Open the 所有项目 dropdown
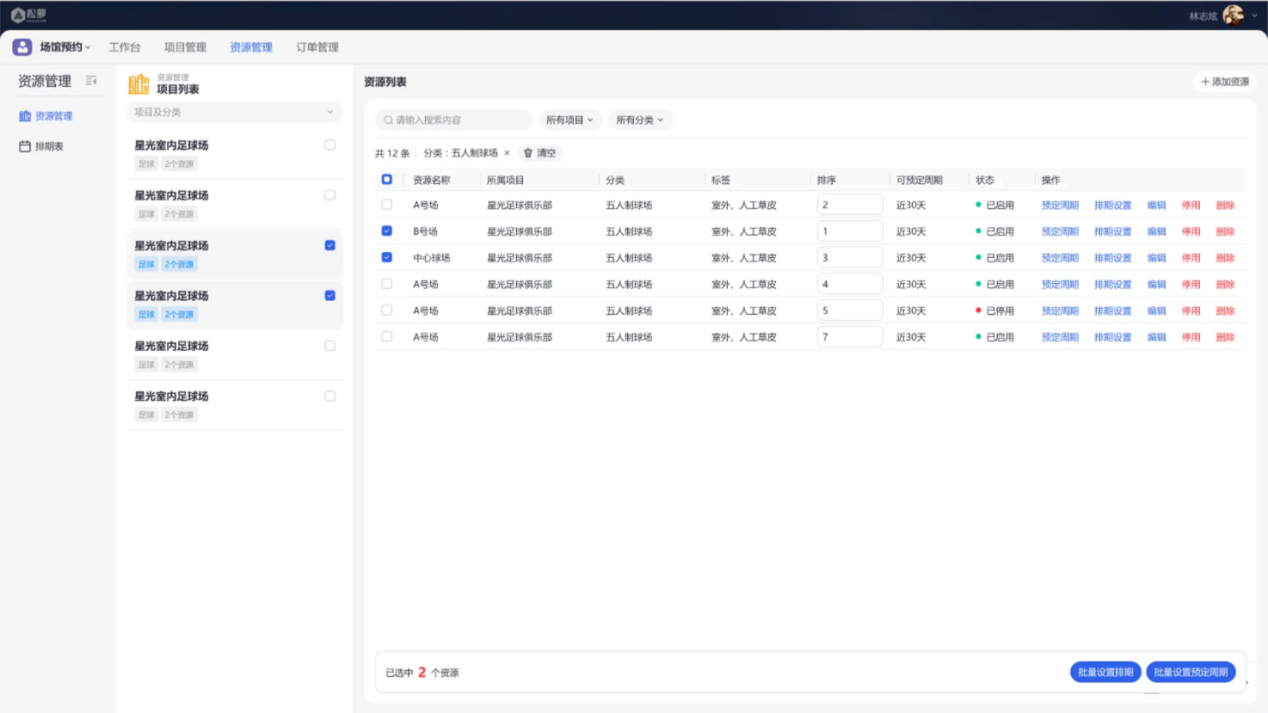Viewport: 1268px width, 713px height. pyautogui.click(x=570, y=120)
